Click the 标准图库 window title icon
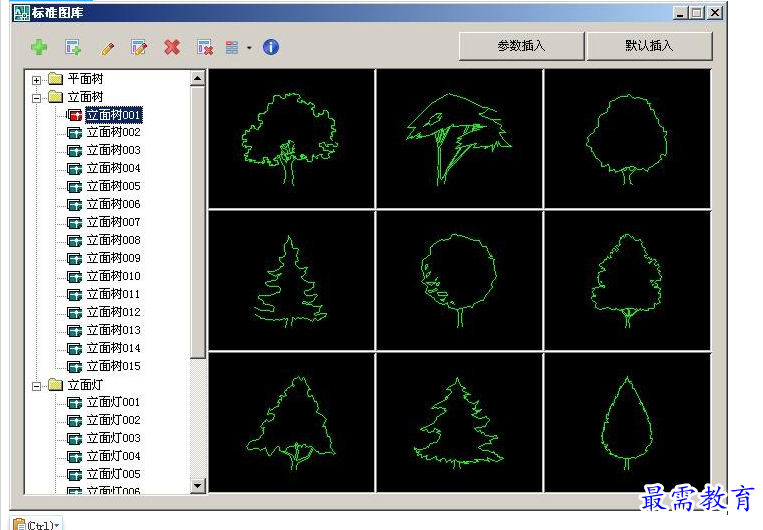The image size is (763, 530). click(21, 13)
